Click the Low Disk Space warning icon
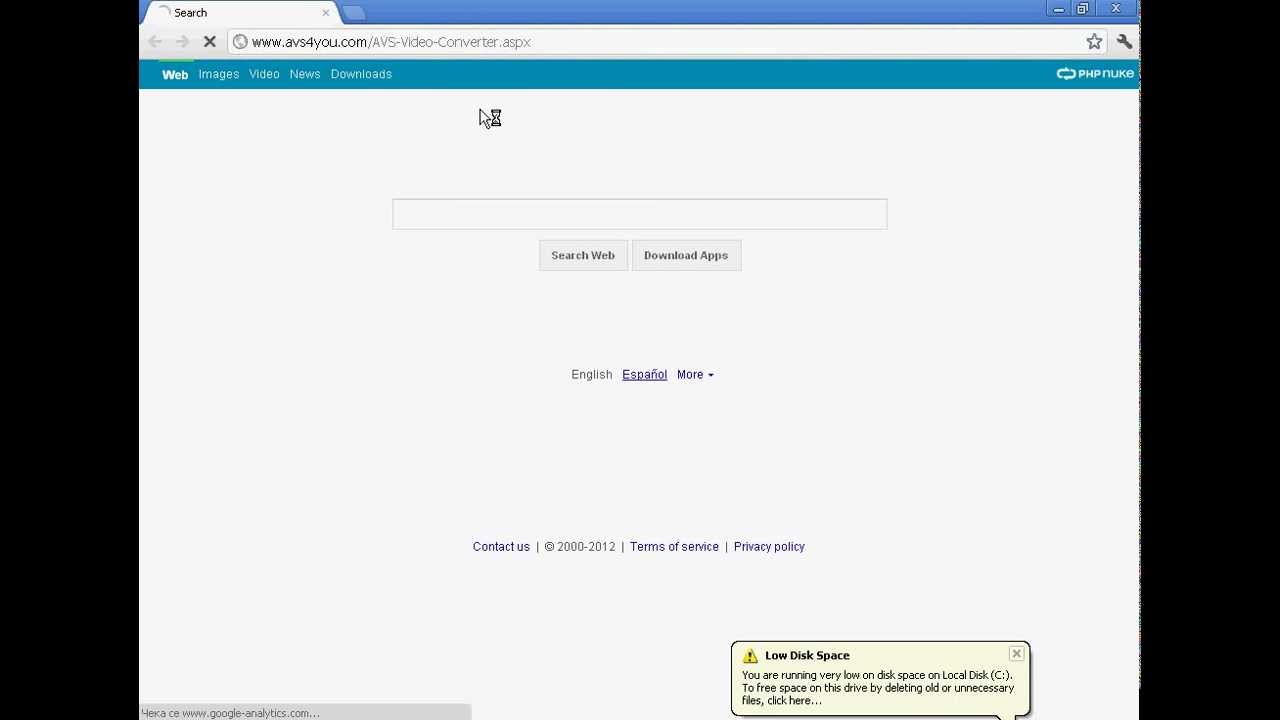The height and width of the screenshot is (720, 1280). (750, 656)
